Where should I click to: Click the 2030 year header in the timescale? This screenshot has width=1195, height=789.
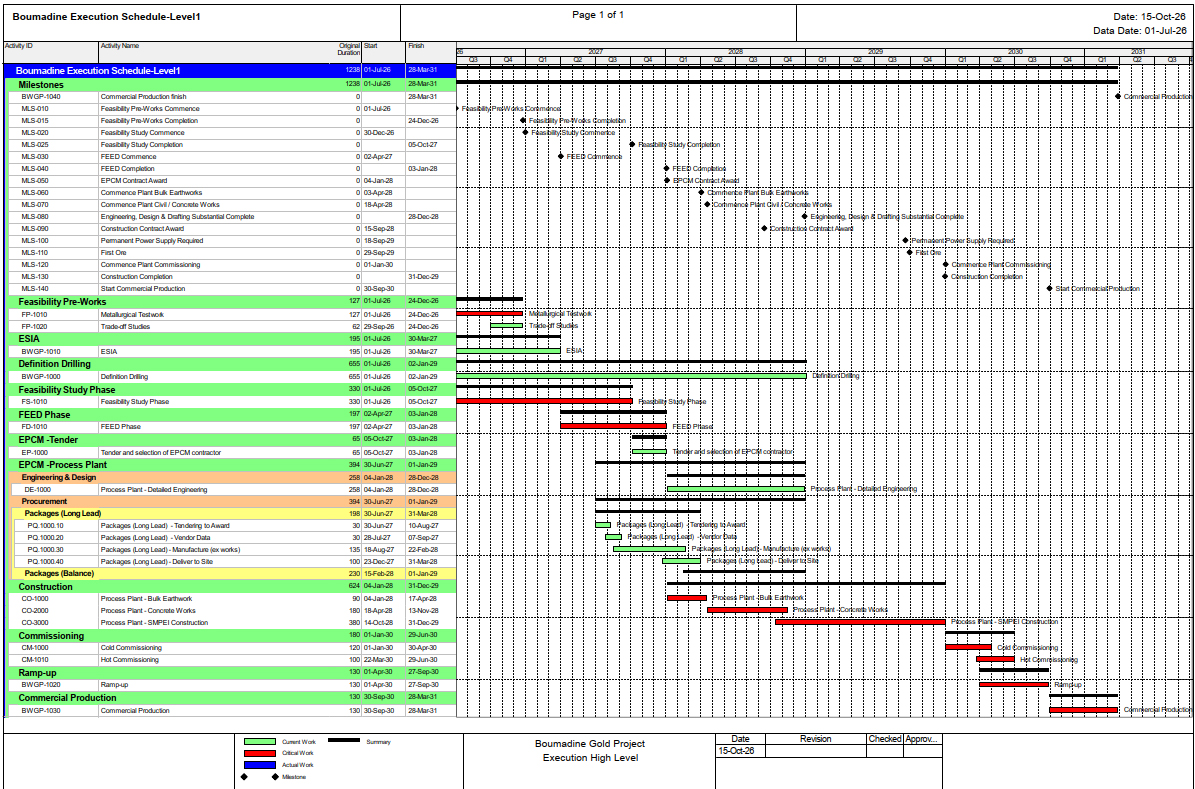tap(1015, 52)
